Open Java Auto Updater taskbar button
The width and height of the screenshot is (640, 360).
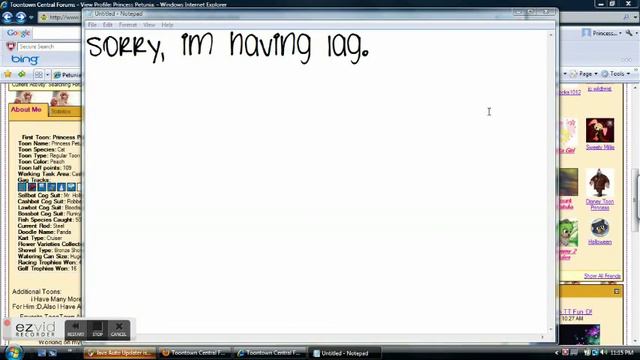[120, 353]
